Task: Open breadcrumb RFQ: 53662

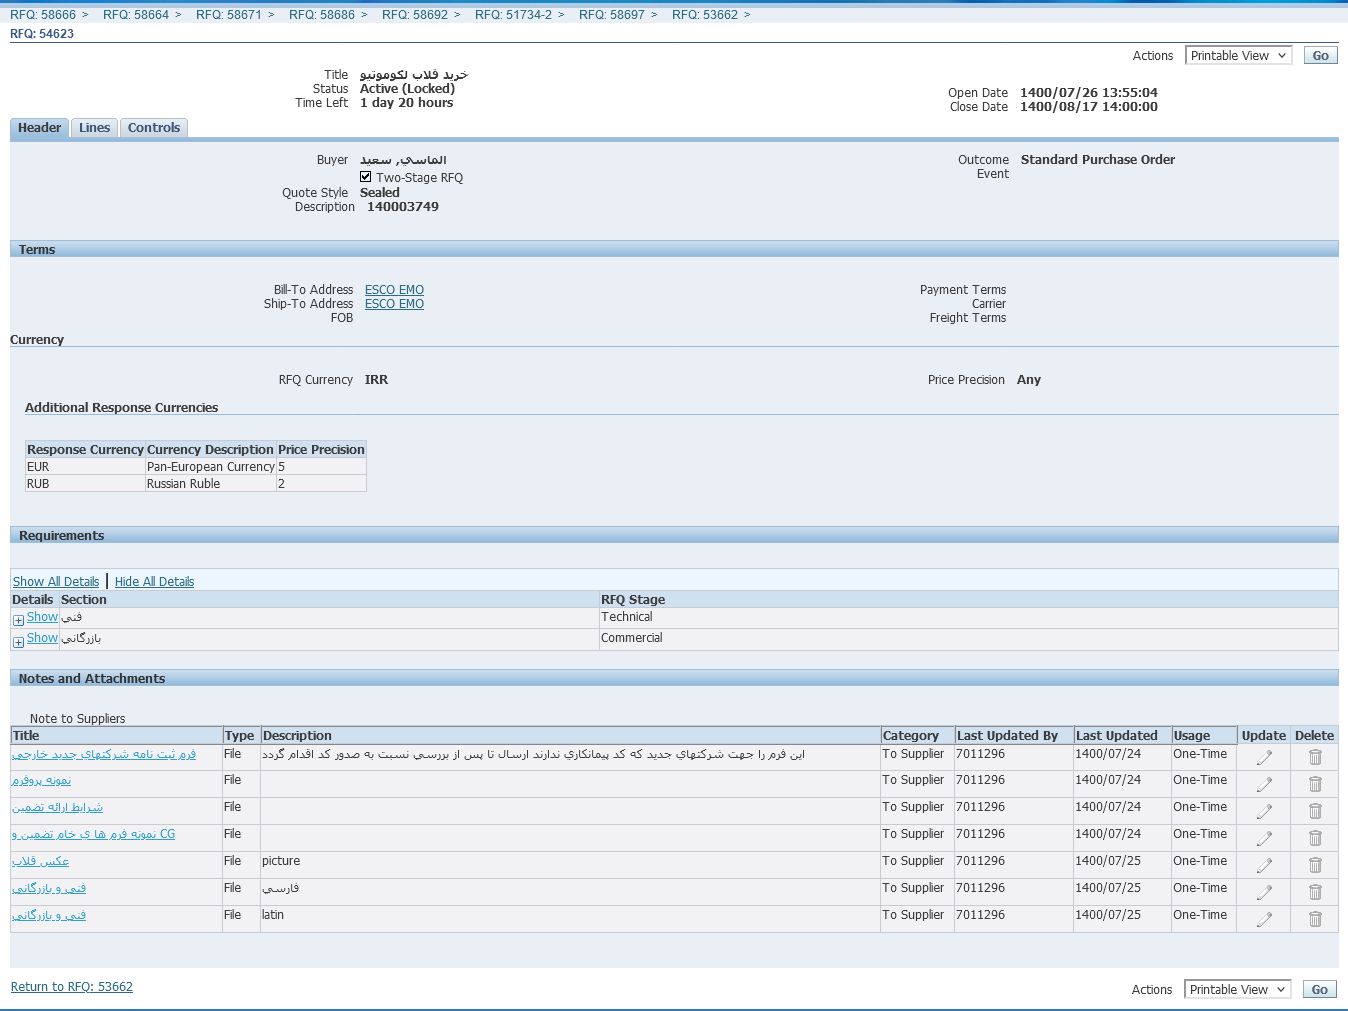Action: [705, 15]
